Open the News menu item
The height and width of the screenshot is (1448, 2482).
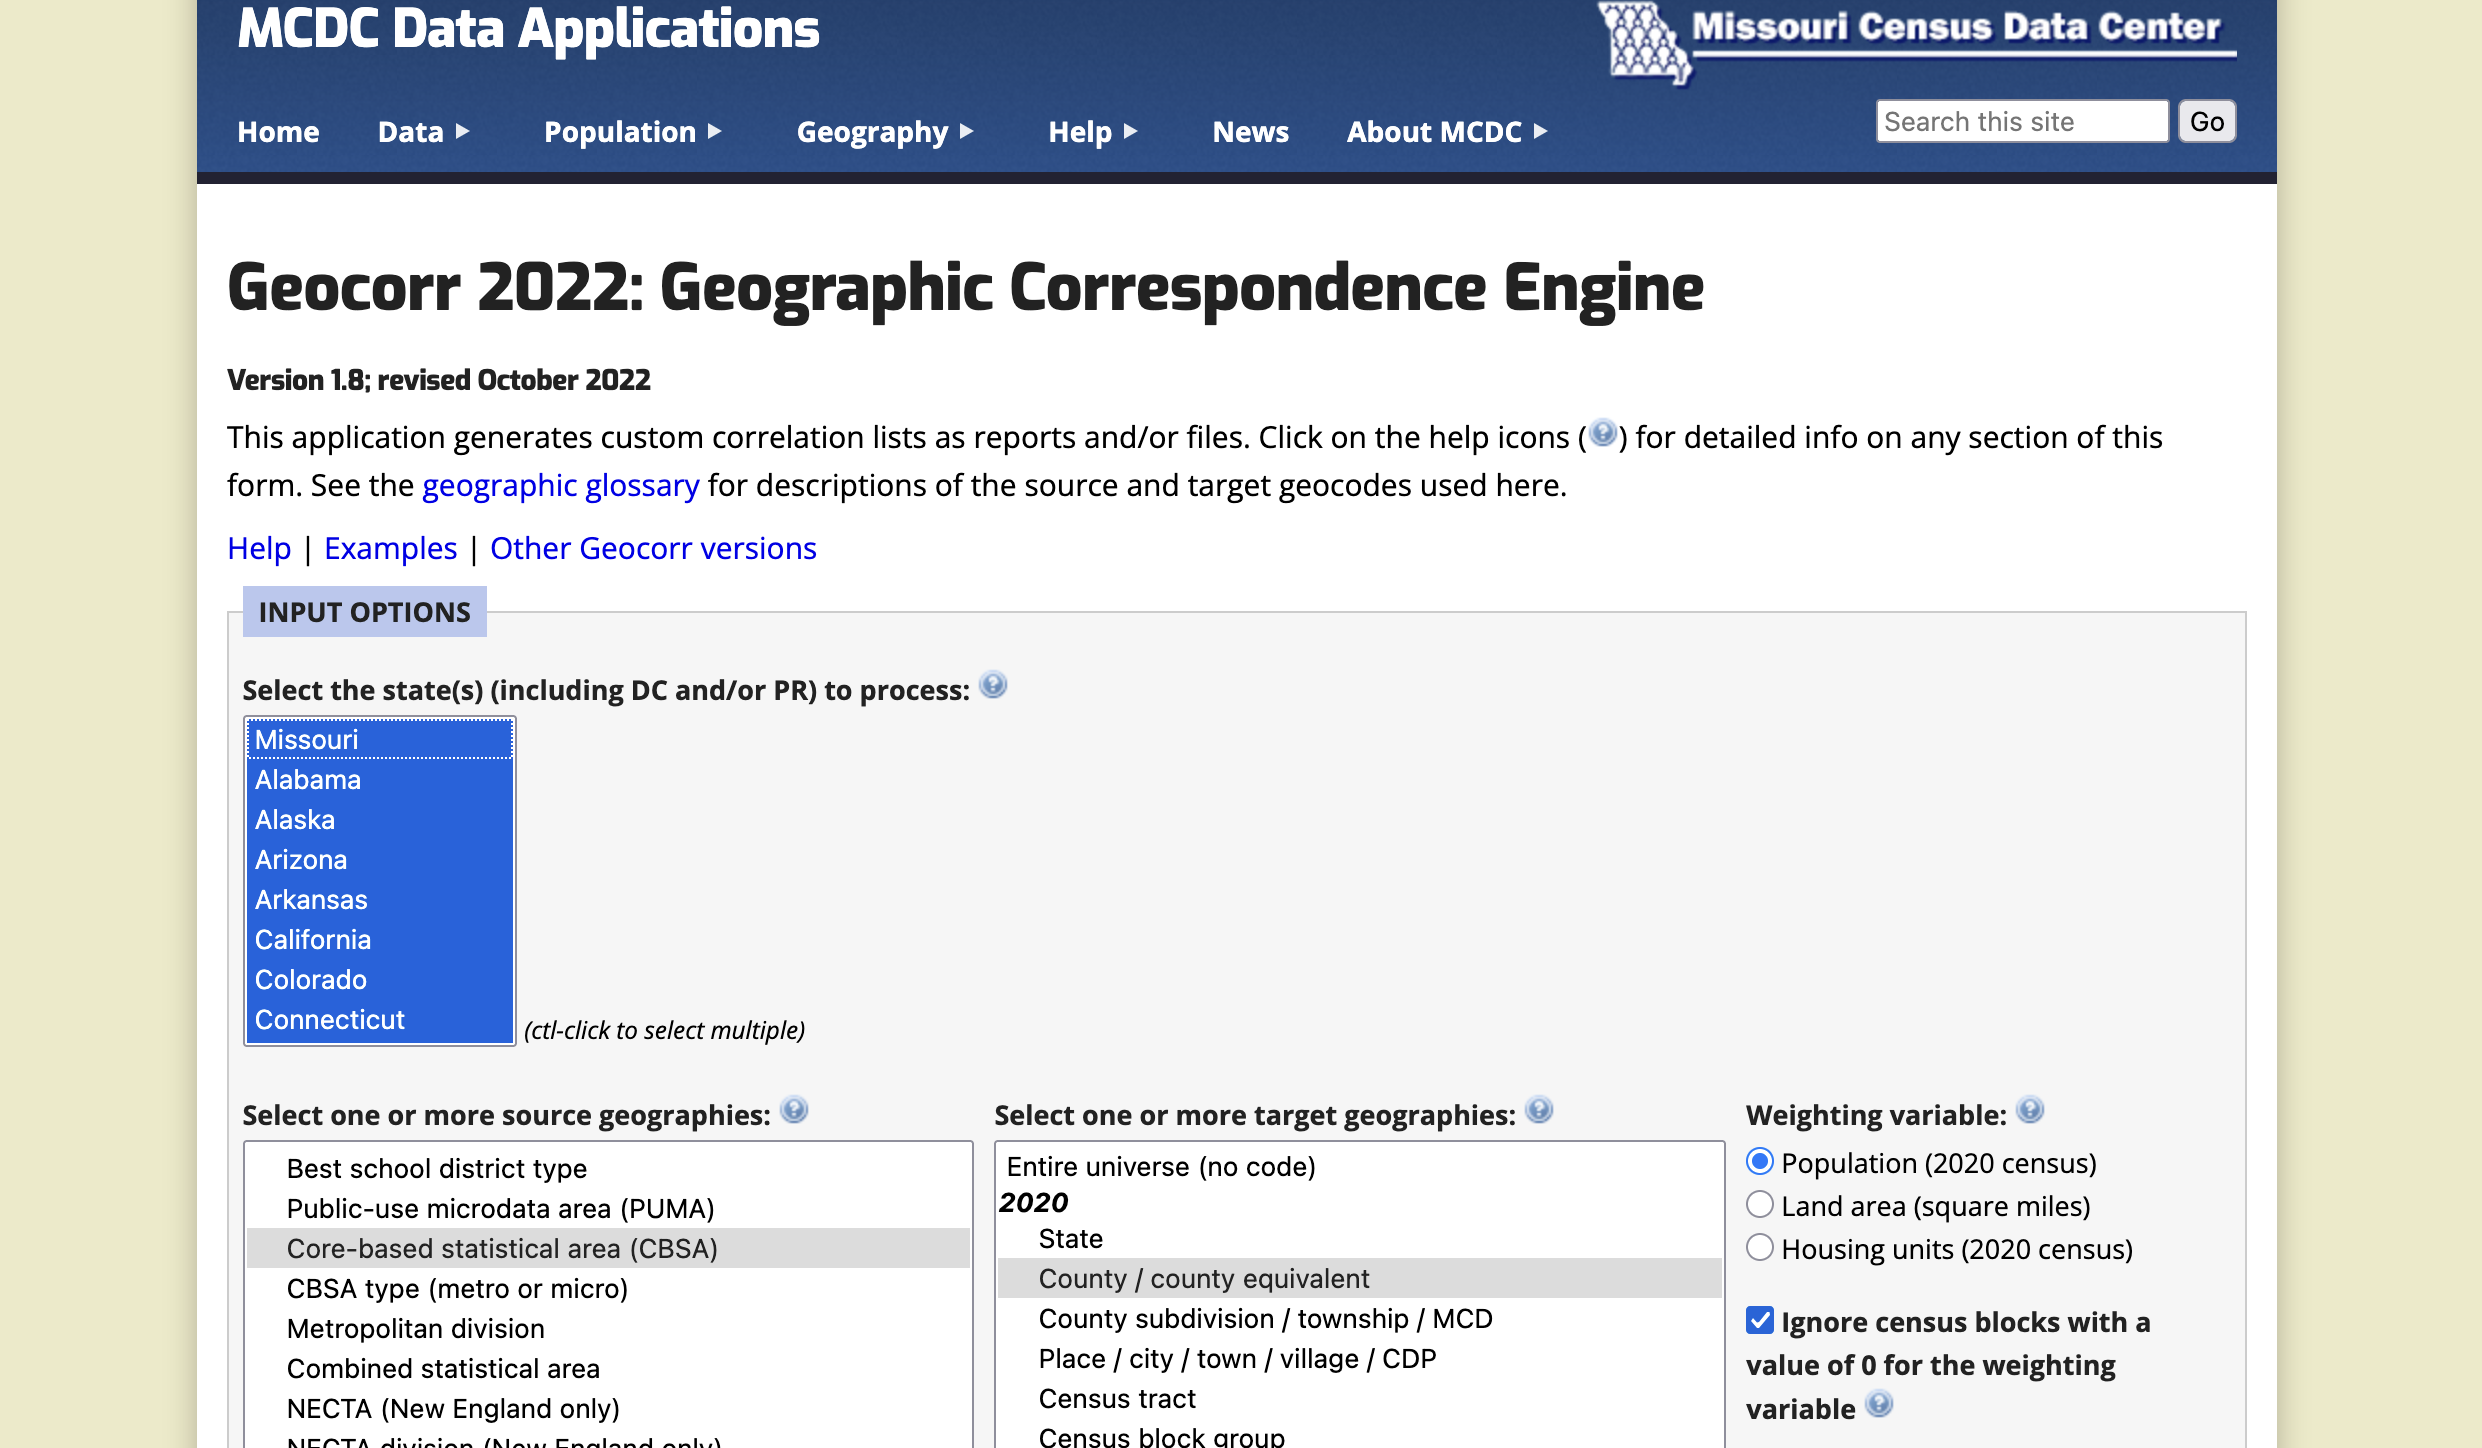1250,132
